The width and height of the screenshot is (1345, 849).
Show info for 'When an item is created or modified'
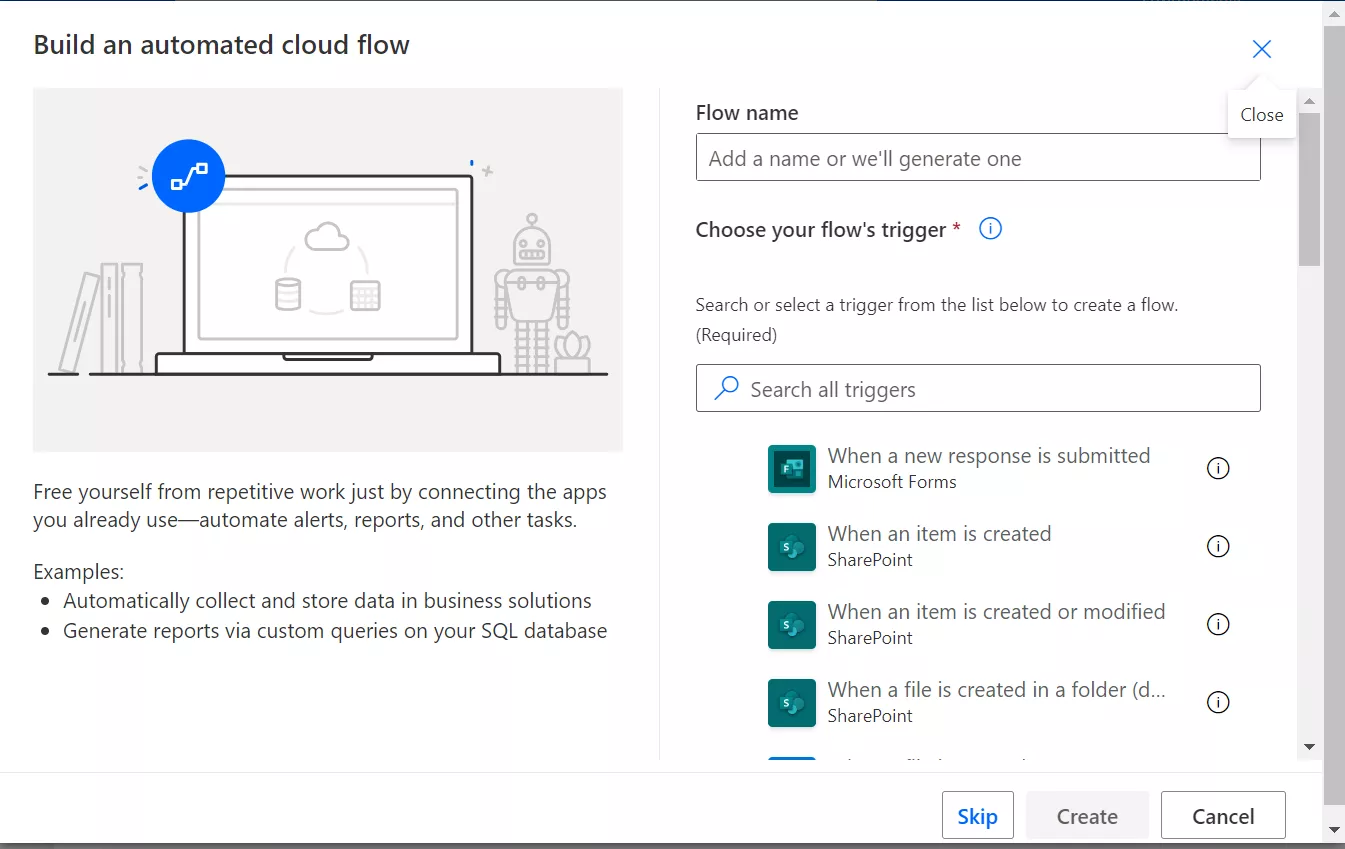pos(1218,624)
